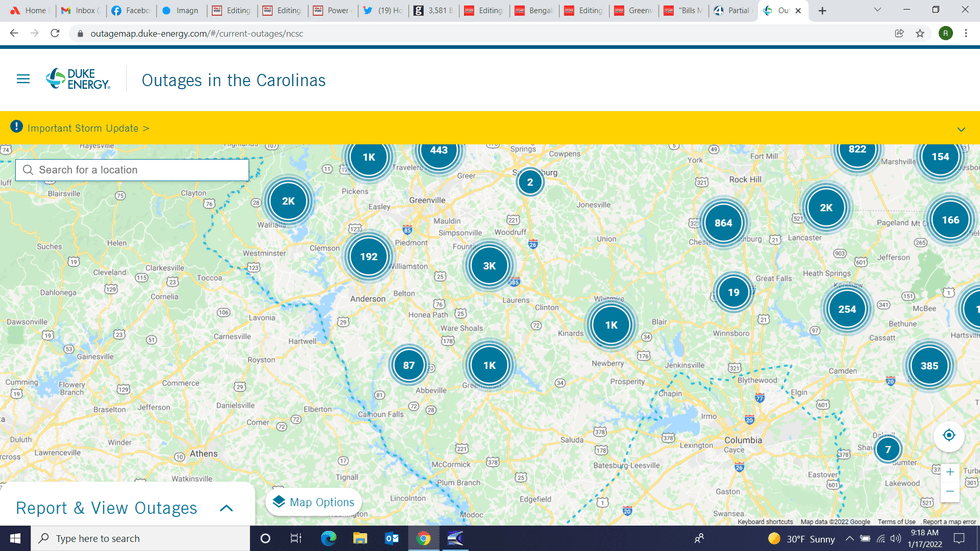Select the 192 outage cluster near Anderson
Viewport: 980px width, 551px height.
(368, 256)
